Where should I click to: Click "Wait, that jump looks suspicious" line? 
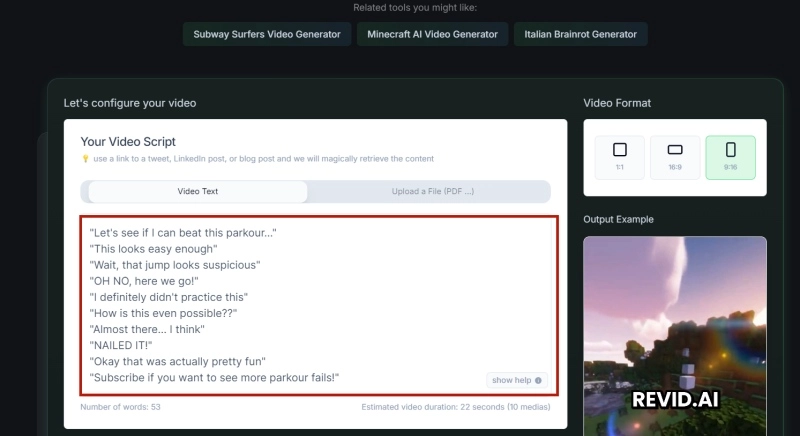174,265
